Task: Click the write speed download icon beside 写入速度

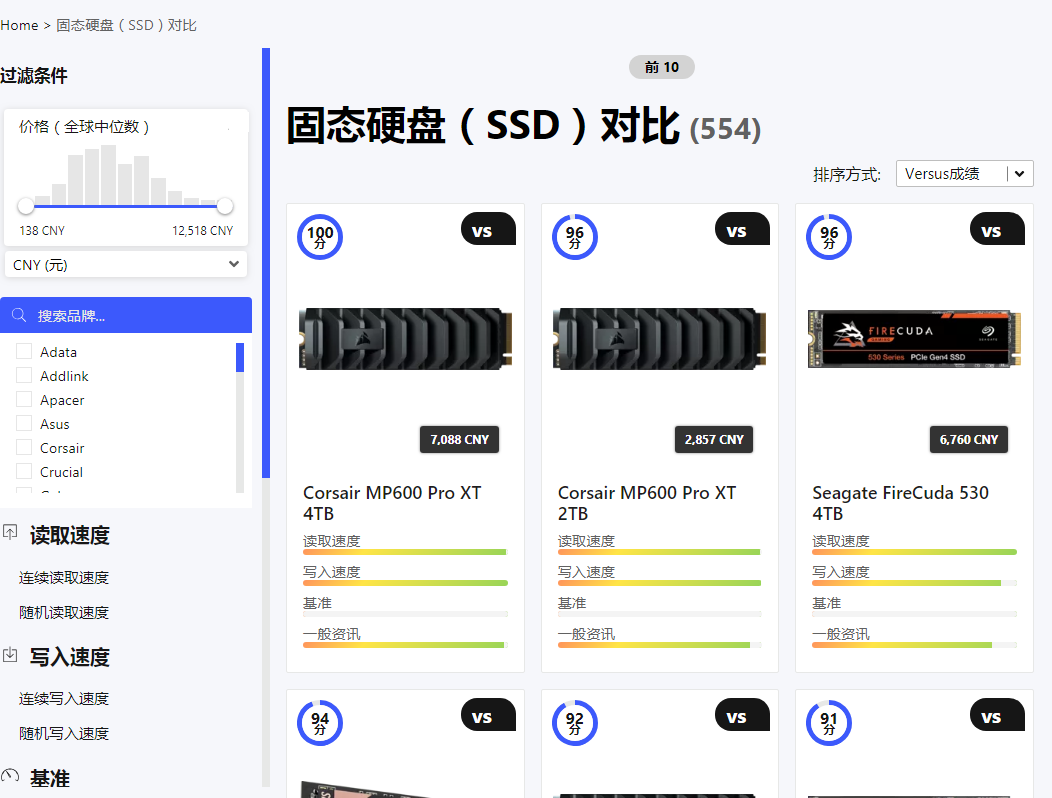Action: [x=10, y=654]
